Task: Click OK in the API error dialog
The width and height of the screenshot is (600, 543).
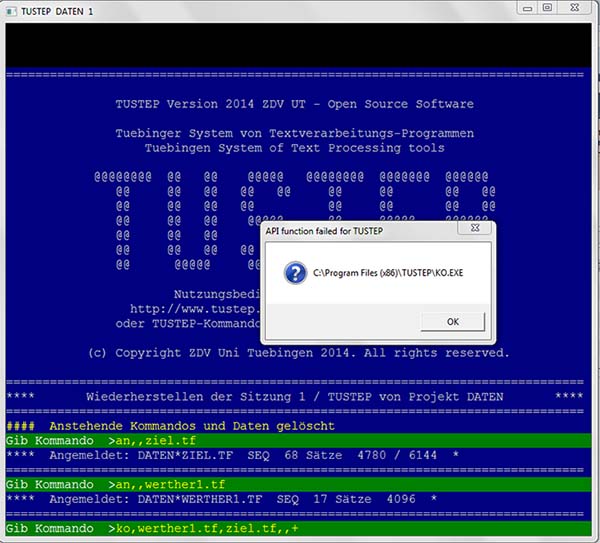Action: (452, 322)
